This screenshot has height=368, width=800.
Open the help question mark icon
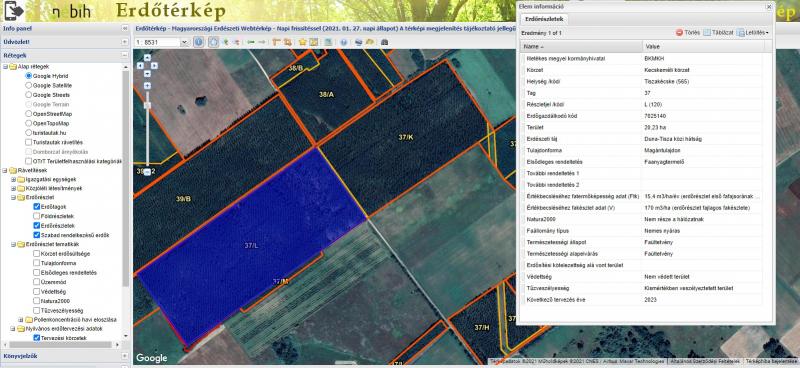click(x=344, y=42)
